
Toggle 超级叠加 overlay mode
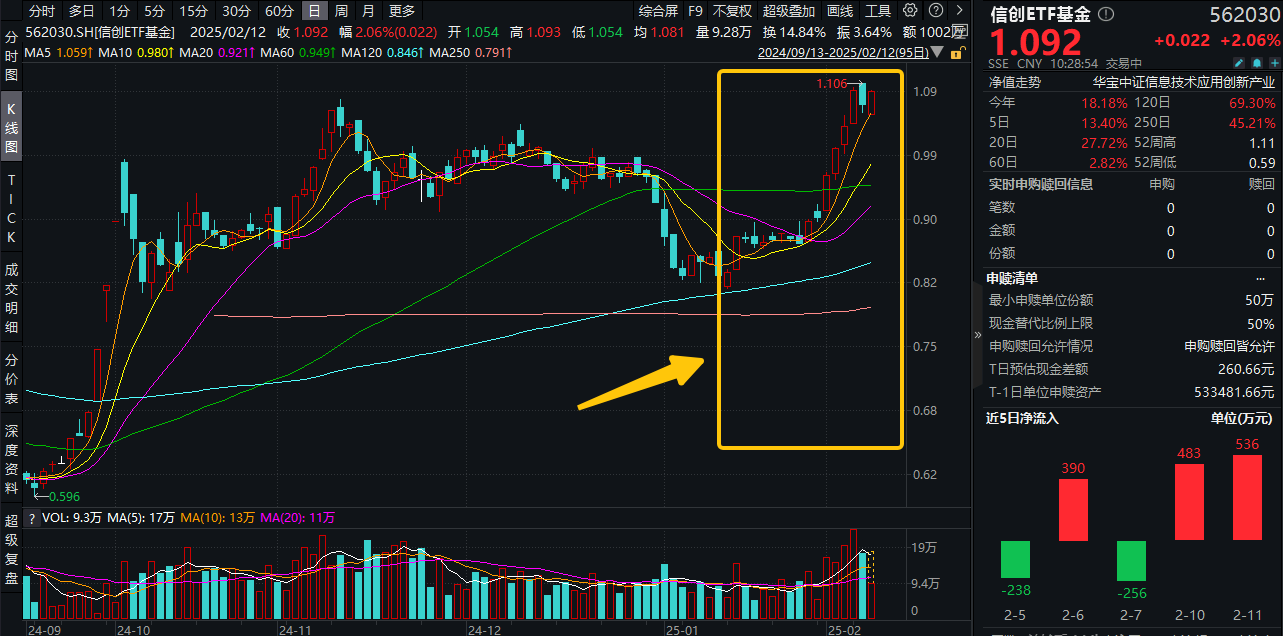[x=789, y=11]
